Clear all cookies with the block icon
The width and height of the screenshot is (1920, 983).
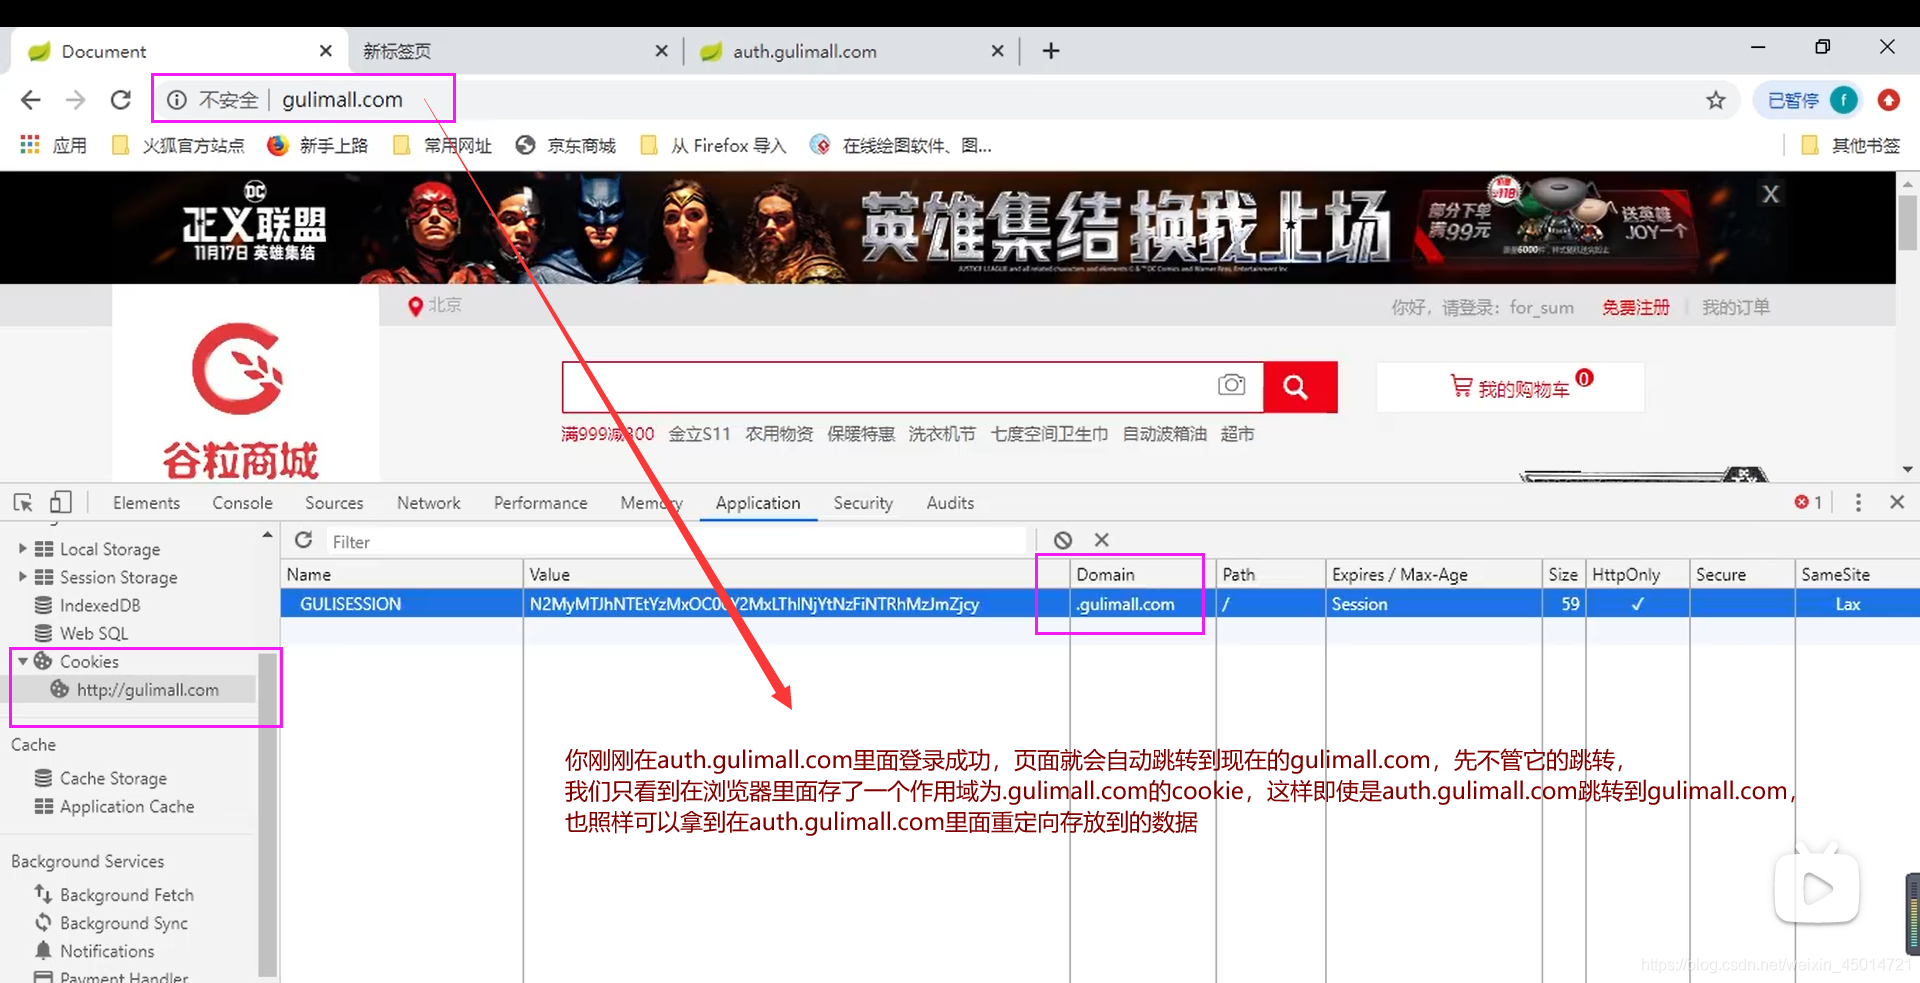pyautogui.click(x=1063, y=541)
